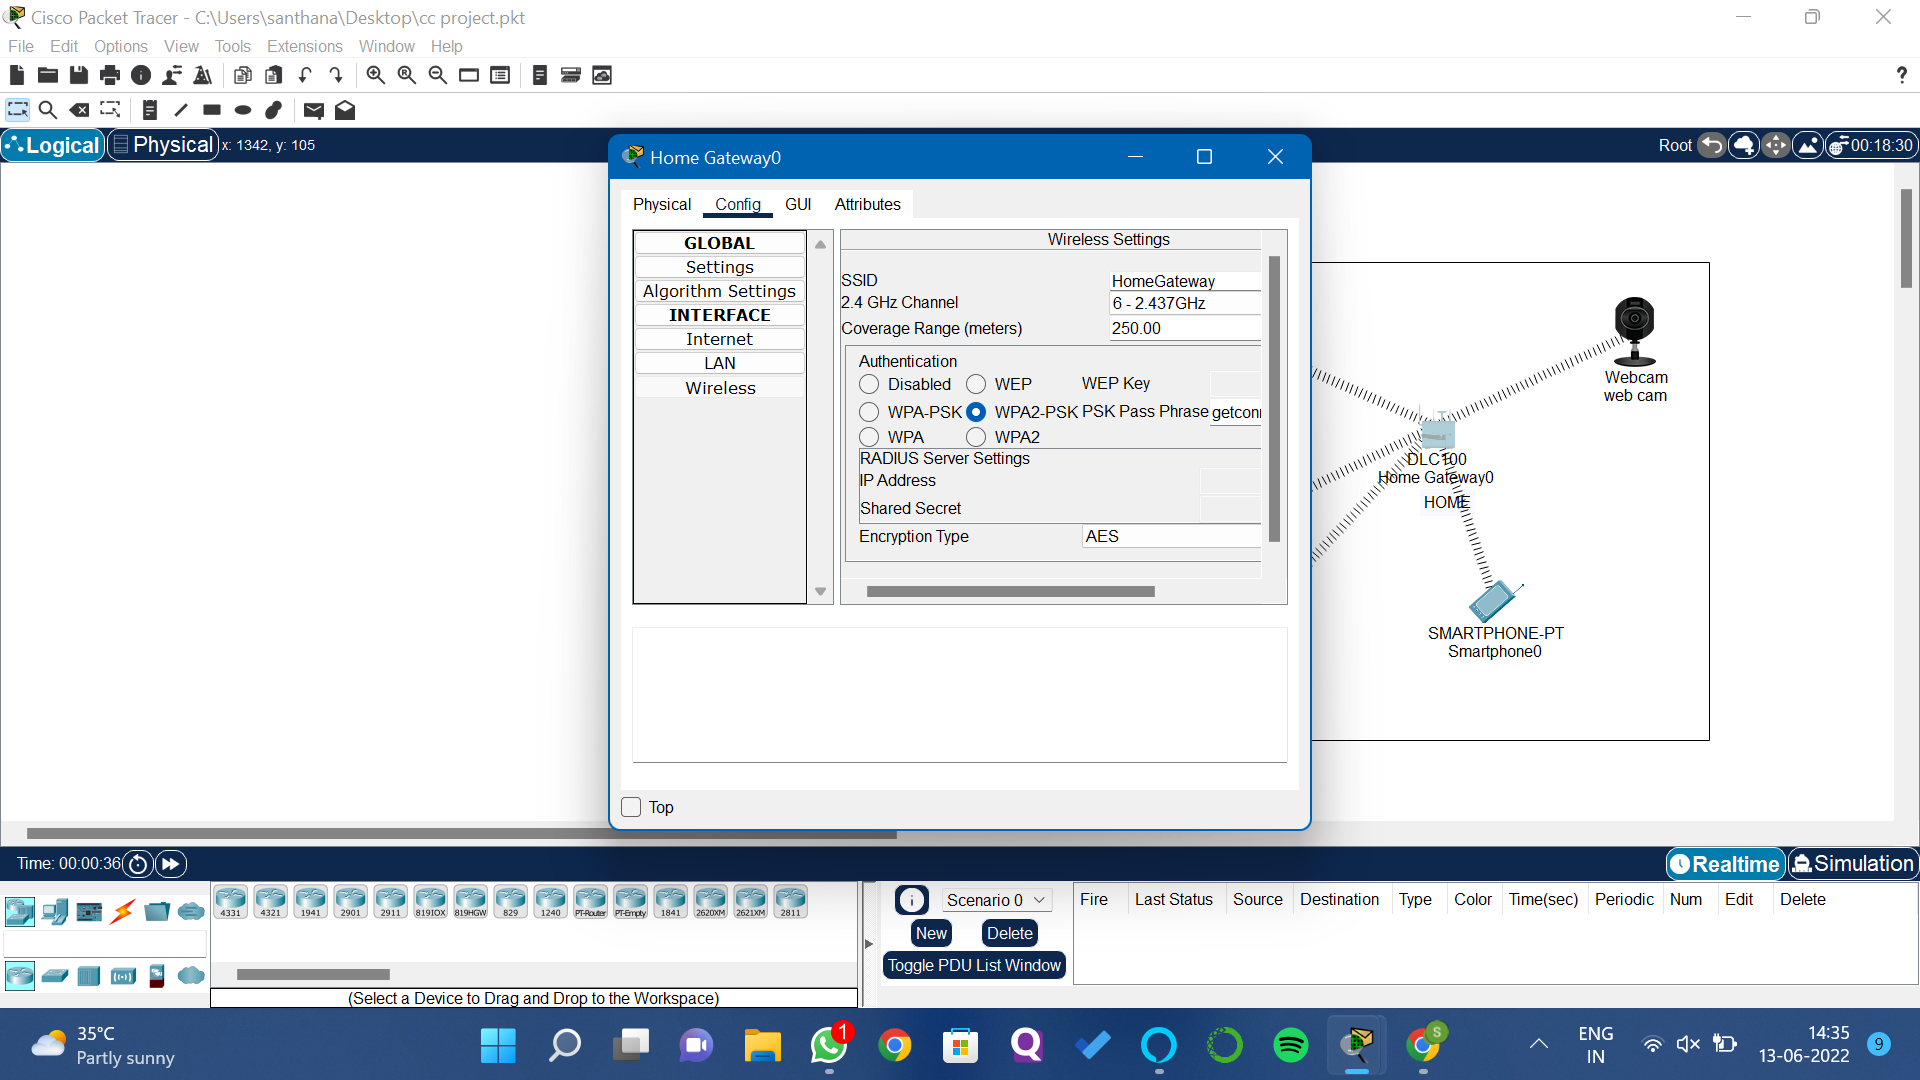
Task: Expand the Encryption Type AES dropdown
Action: tap(1170, 536)
